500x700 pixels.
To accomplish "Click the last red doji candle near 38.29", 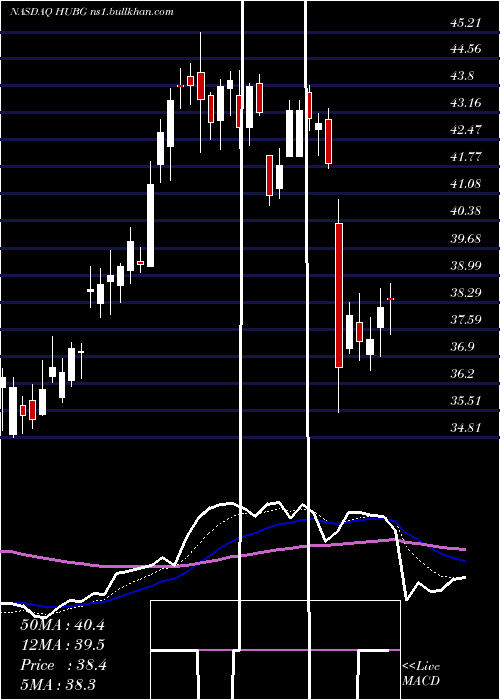I will click(x=391, y=299).
